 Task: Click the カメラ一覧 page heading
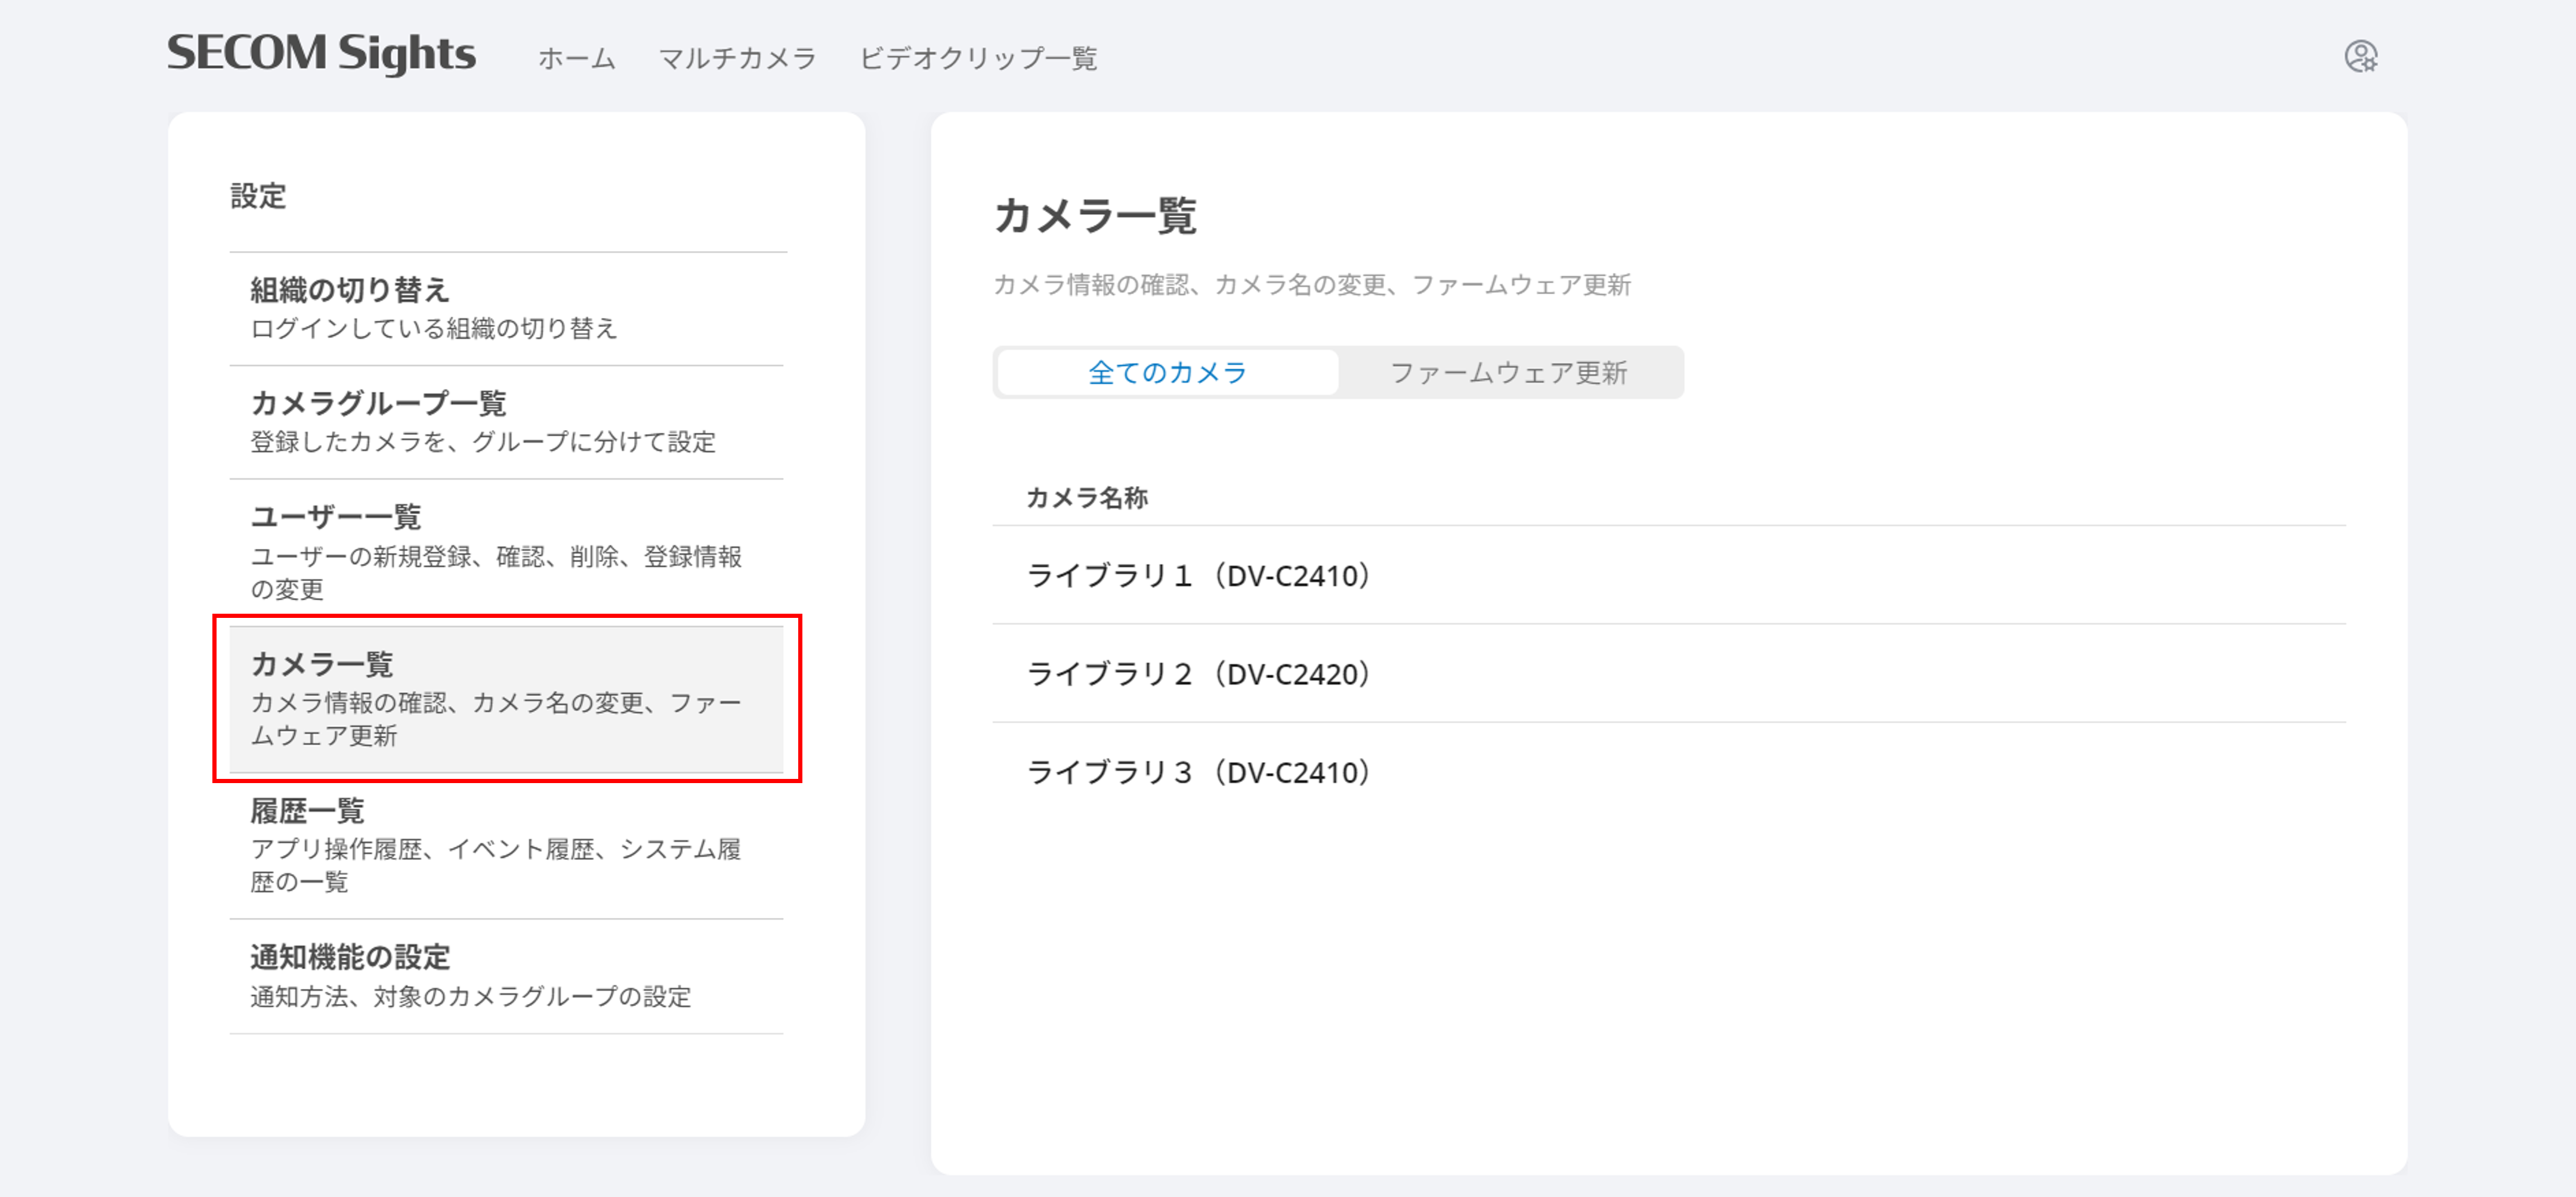point(1095,215)
